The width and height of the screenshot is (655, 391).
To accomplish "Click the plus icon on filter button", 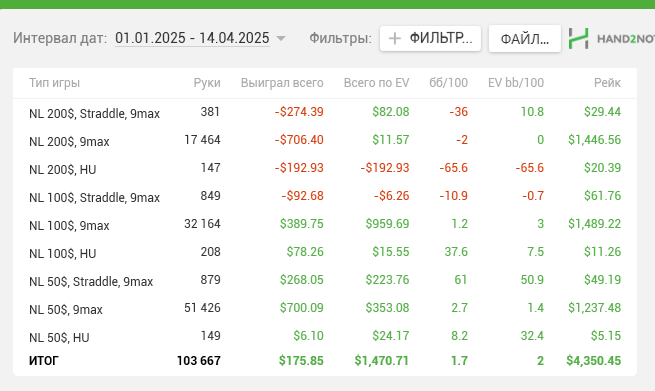I will click(394, 38).
